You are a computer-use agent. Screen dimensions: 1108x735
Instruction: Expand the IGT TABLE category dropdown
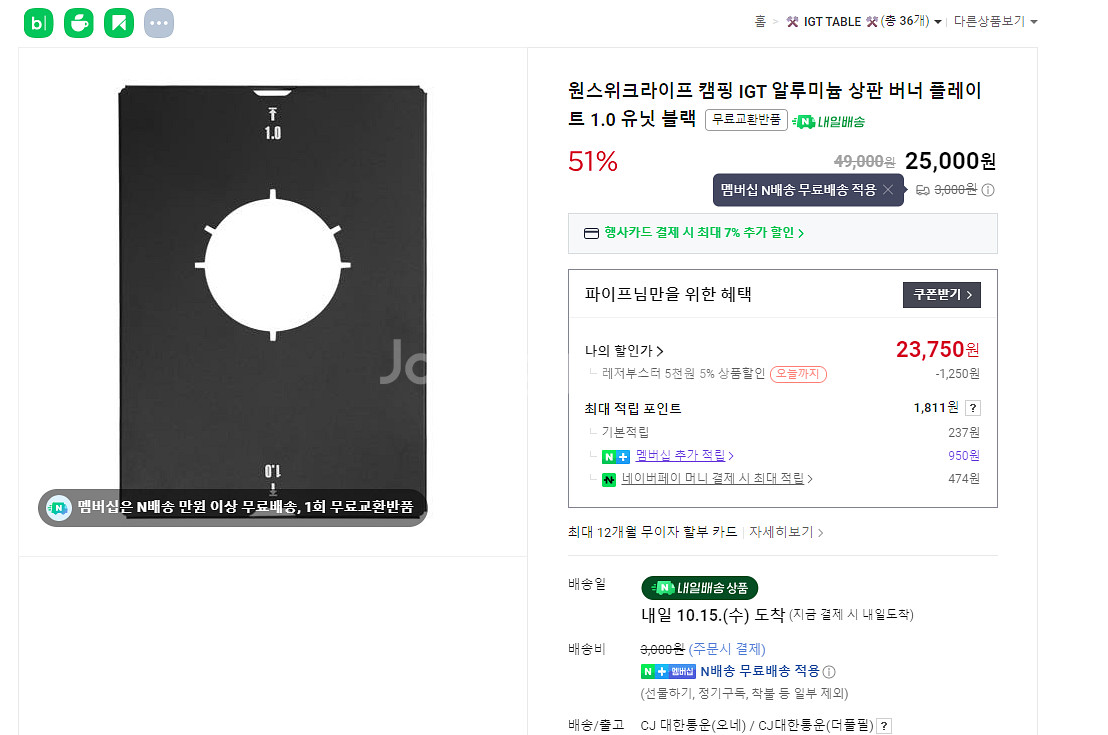tap(938, 22)
